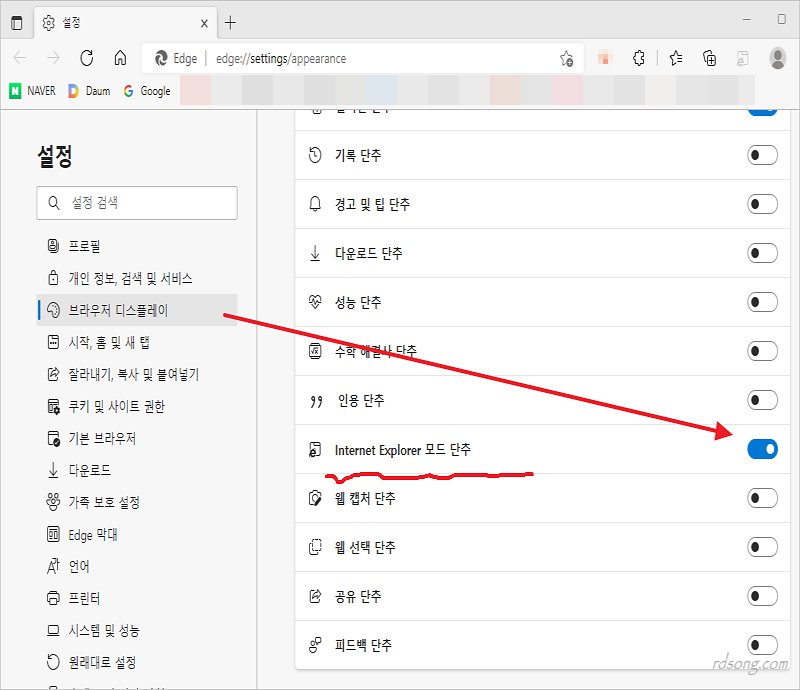Click the address bar showing edge://settings/appearance
The height and width of the screenshot is (690, 800).
click(x=350, y=58)
